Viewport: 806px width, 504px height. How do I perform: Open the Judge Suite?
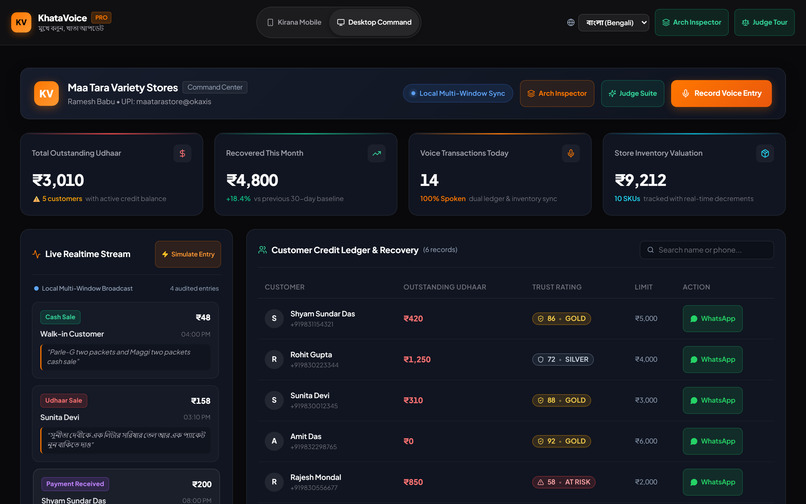632,94
